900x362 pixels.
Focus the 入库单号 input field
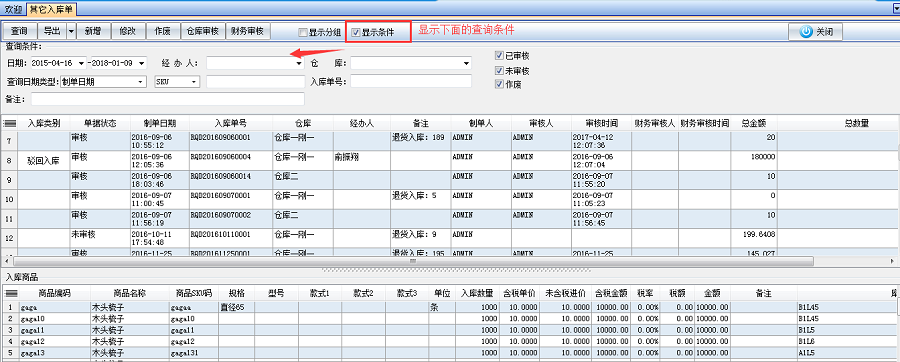[410, 81]
